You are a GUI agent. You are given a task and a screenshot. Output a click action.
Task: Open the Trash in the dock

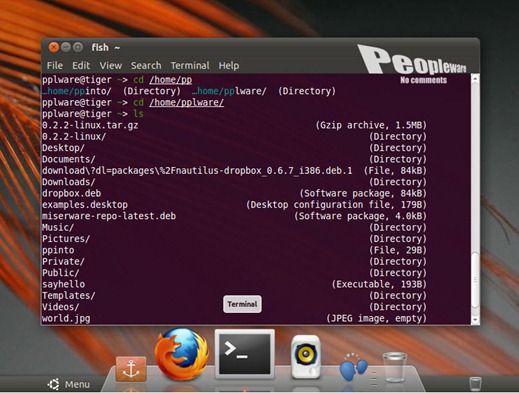click(x=395, y=367)
